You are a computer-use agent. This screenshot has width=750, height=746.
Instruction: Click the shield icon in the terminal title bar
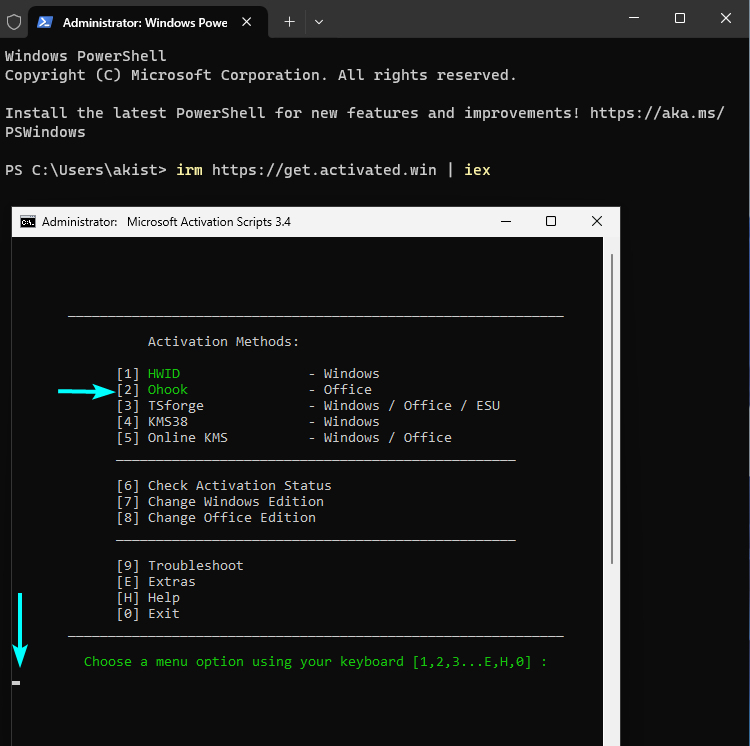coord(14,22)
